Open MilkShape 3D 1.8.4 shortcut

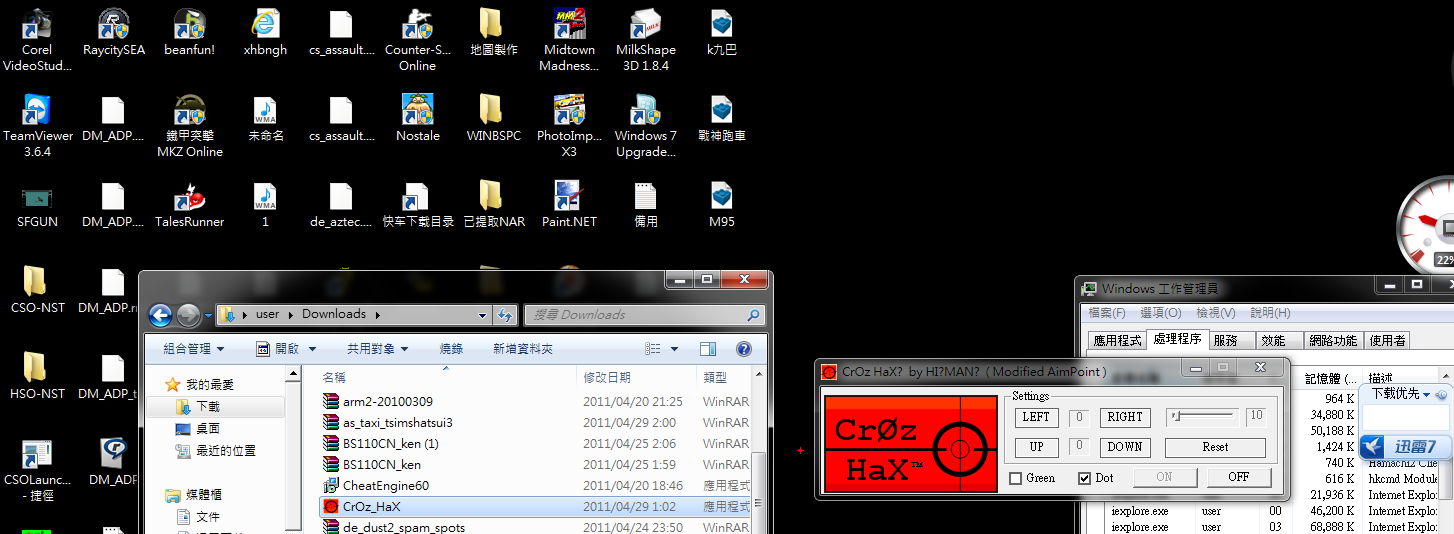pos(646,40)
